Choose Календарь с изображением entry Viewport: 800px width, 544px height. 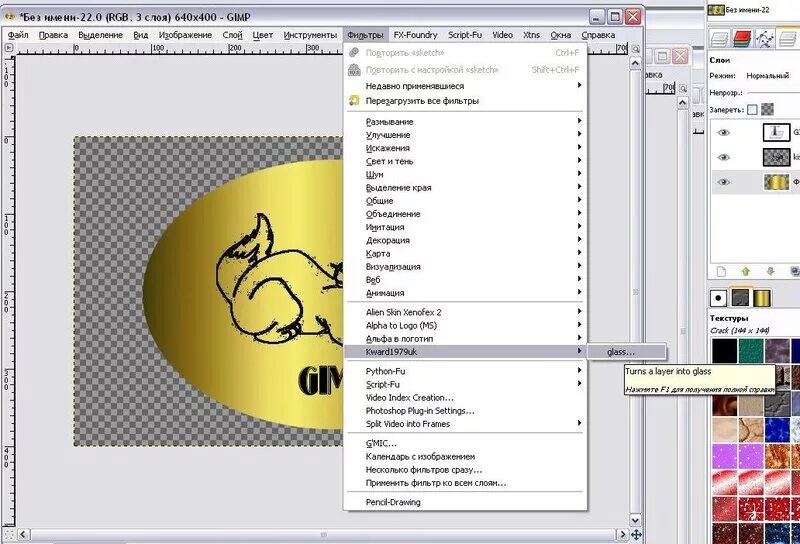[x=465, y=457]
